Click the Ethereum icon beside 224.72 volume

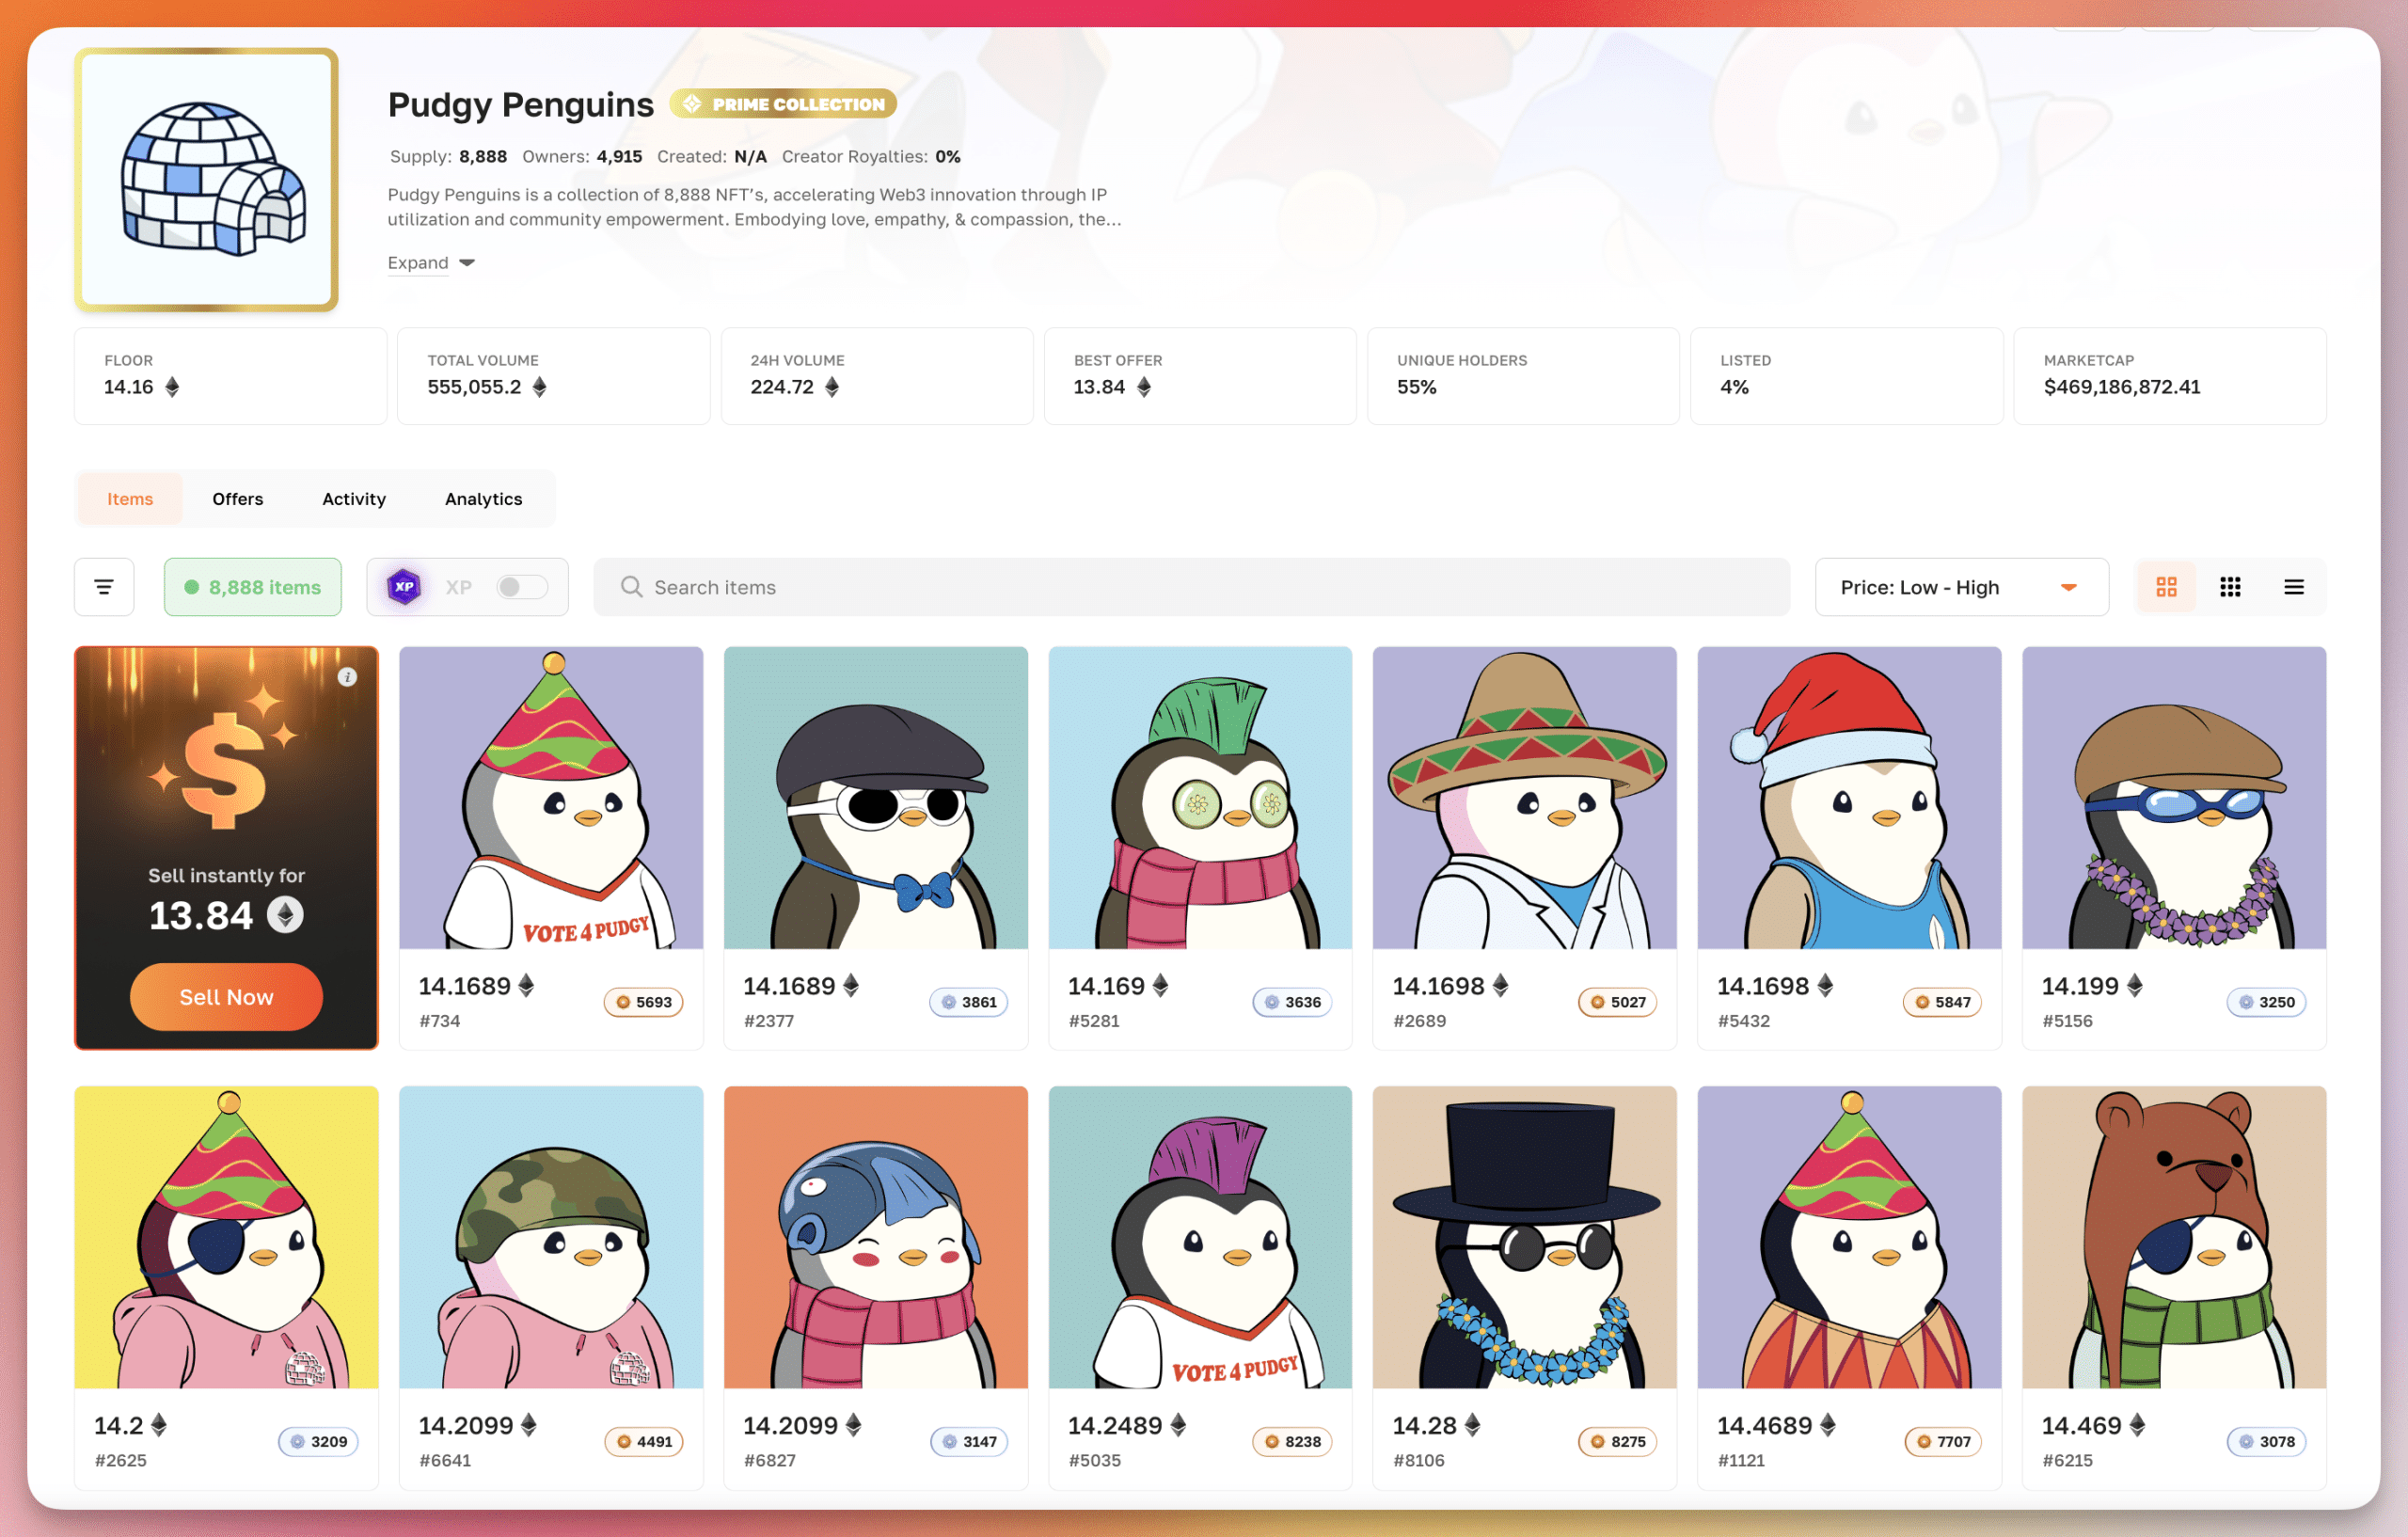point(832,387)
